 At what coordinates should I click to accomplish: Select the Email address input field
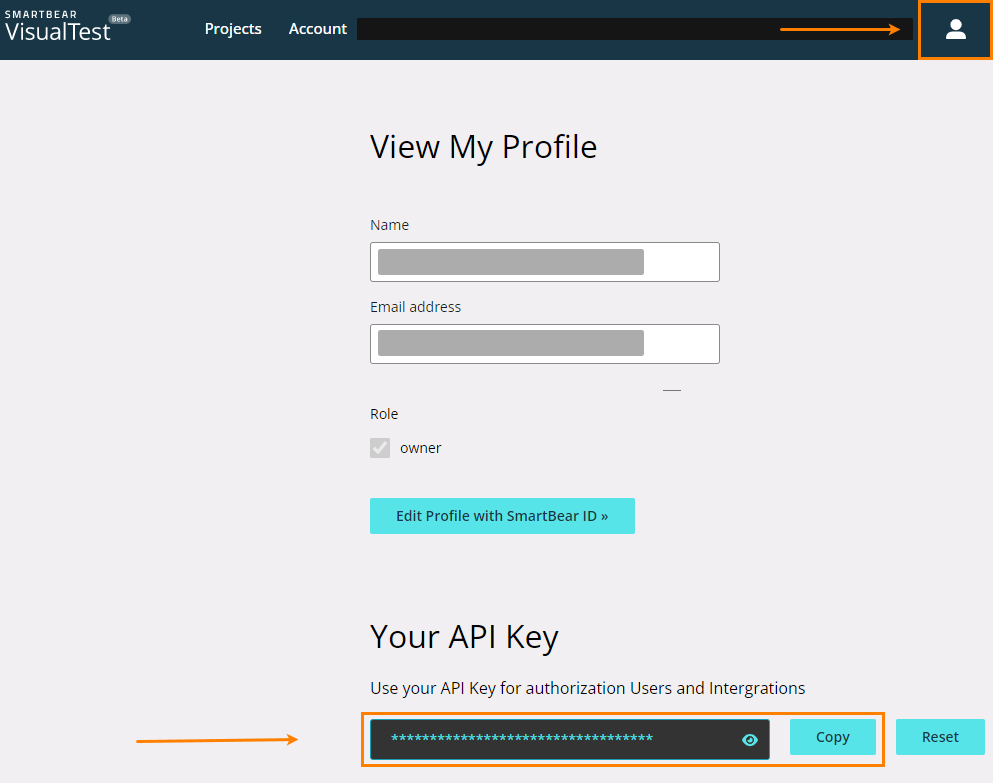(544, 343)
